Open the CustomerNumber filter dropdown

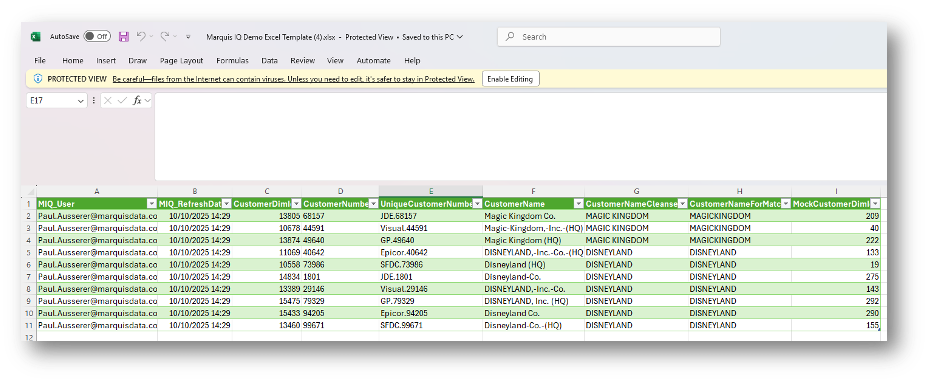tap(373, 204)
